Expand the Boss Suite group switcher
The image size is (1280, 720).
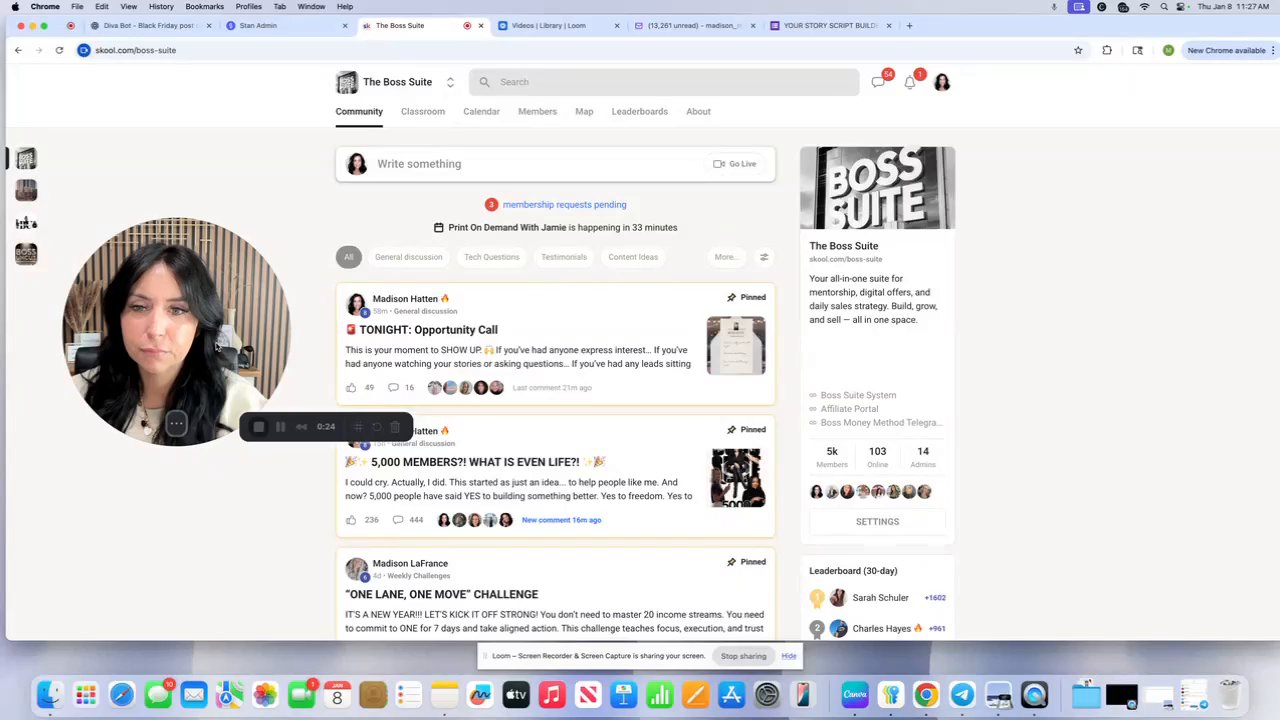[x=450, y=82]
